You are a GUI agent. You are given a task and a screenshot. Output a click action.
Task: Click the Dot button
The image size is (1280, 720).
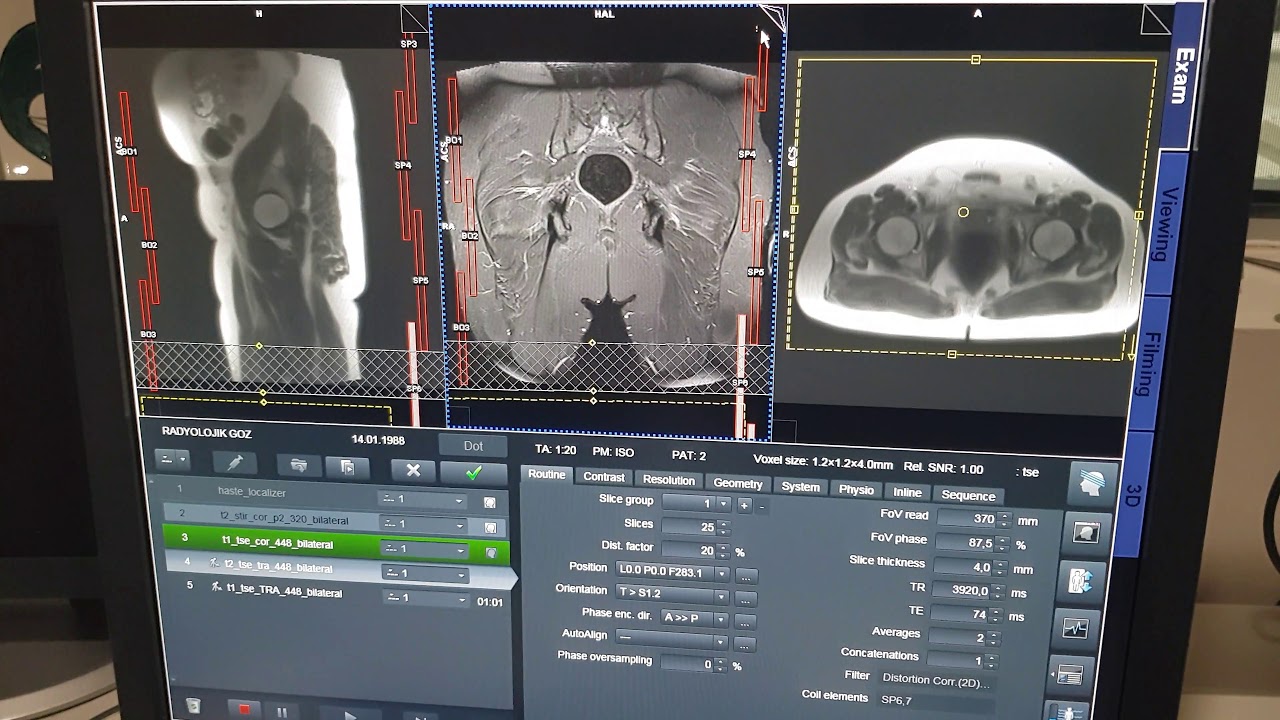point(473,446)
